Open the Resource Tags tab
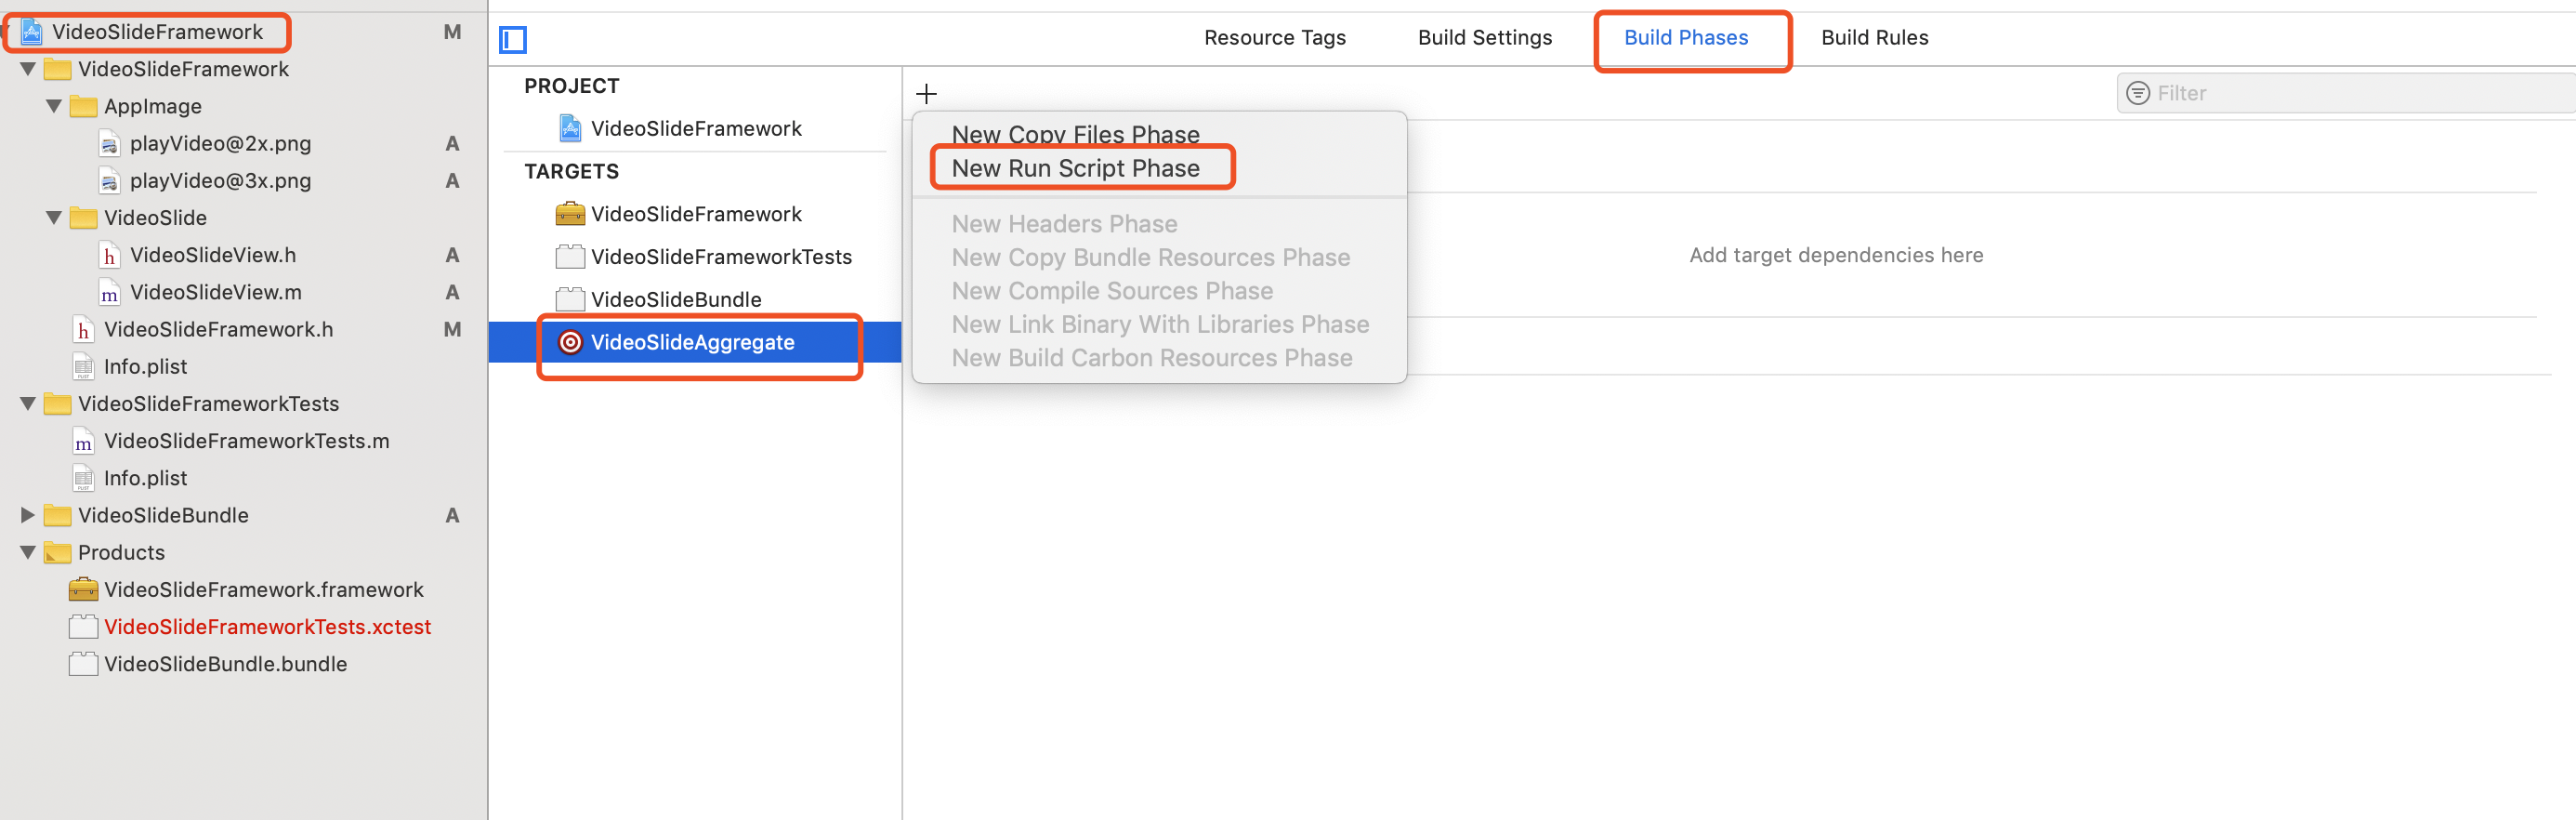This screenshot has width=2576, height=820. pos(1275,38)
